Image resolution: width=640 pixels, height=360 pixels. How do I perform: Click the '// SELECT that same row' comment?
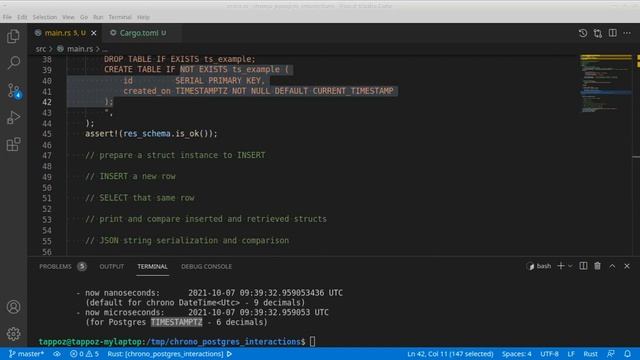point(140,198)
